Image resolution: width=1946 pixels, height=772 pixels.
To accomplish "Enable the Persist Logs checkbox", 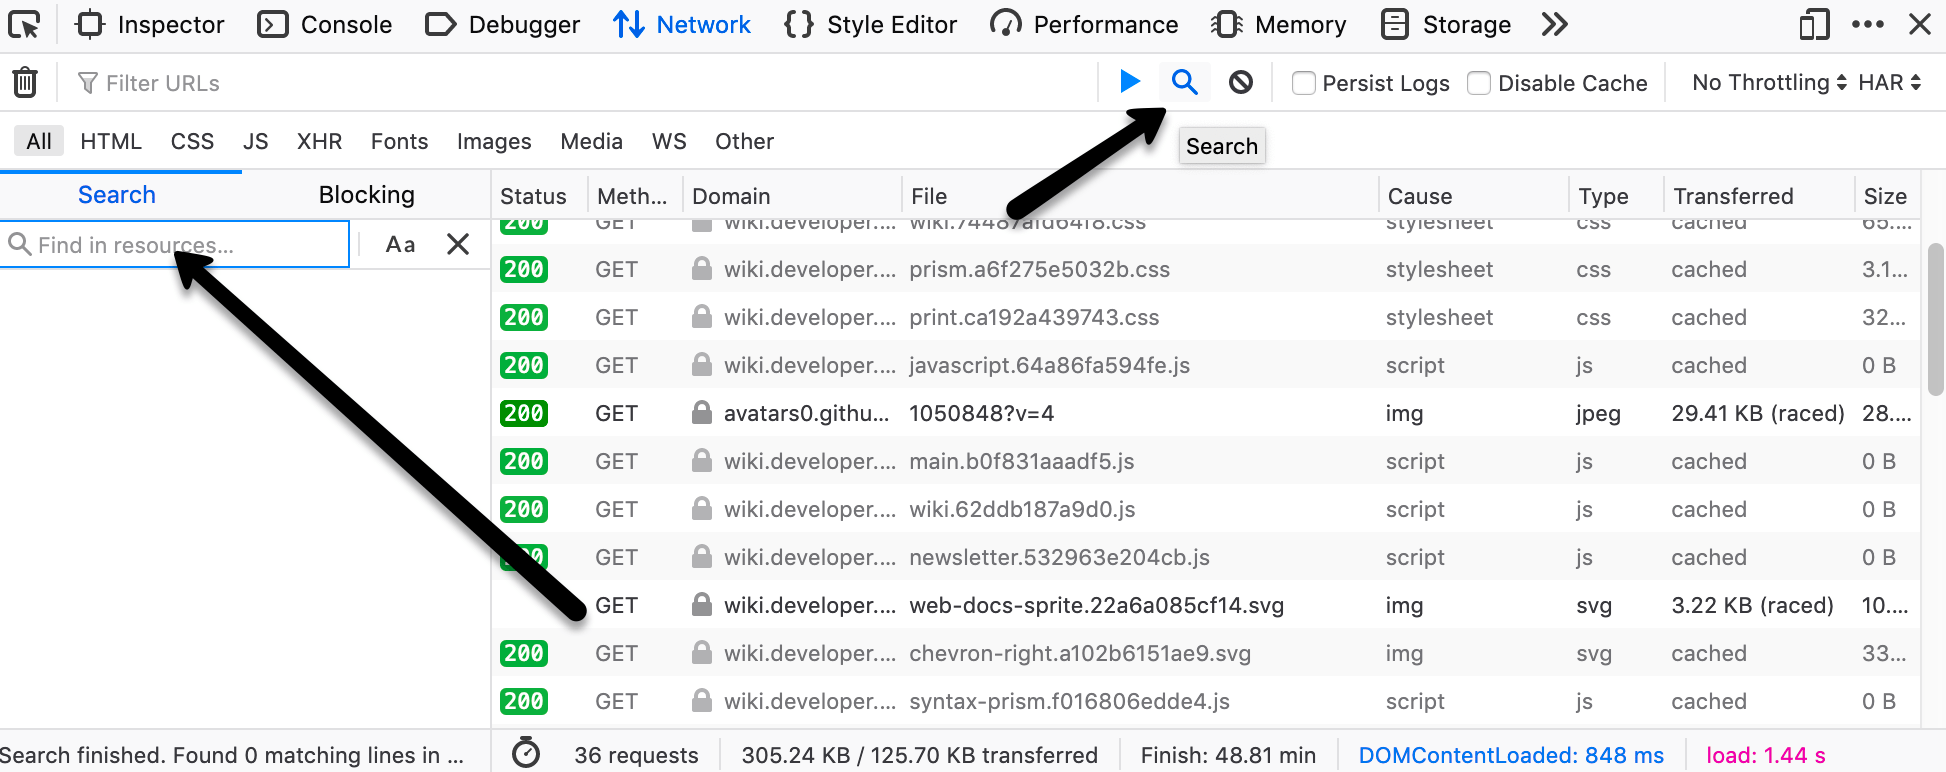I will point(1303,83).
